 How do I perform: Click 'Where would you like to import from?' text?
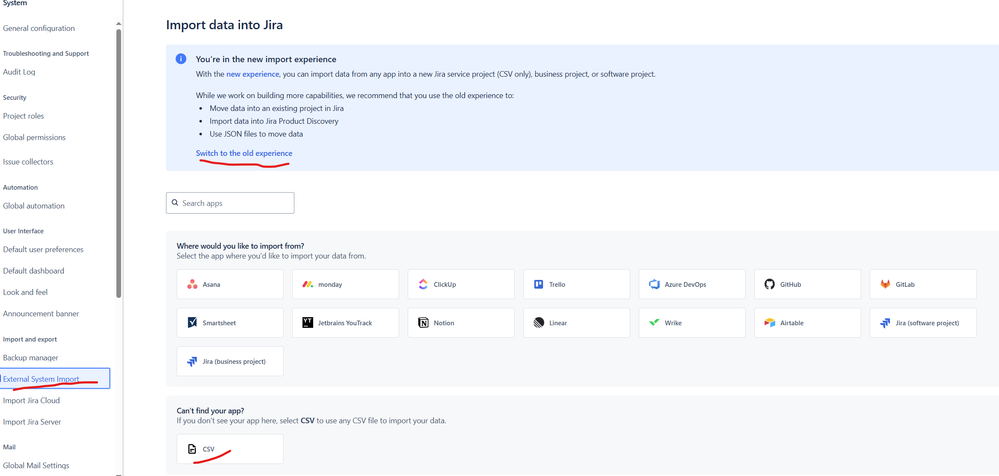click(240, 246)
